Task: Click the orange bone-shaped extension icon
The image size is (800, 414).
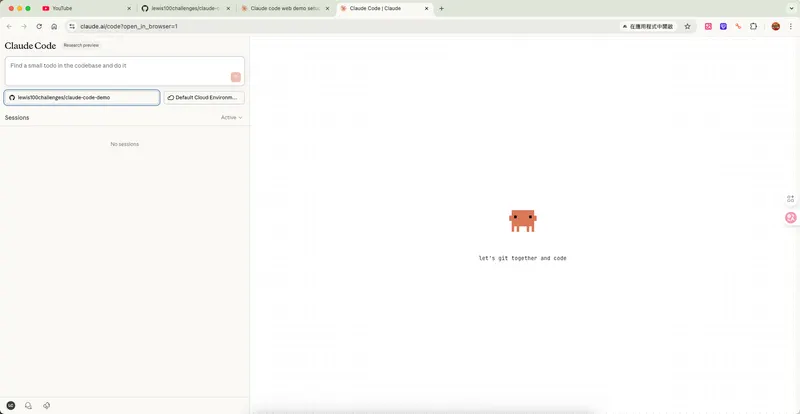Action: pos(738,27)
